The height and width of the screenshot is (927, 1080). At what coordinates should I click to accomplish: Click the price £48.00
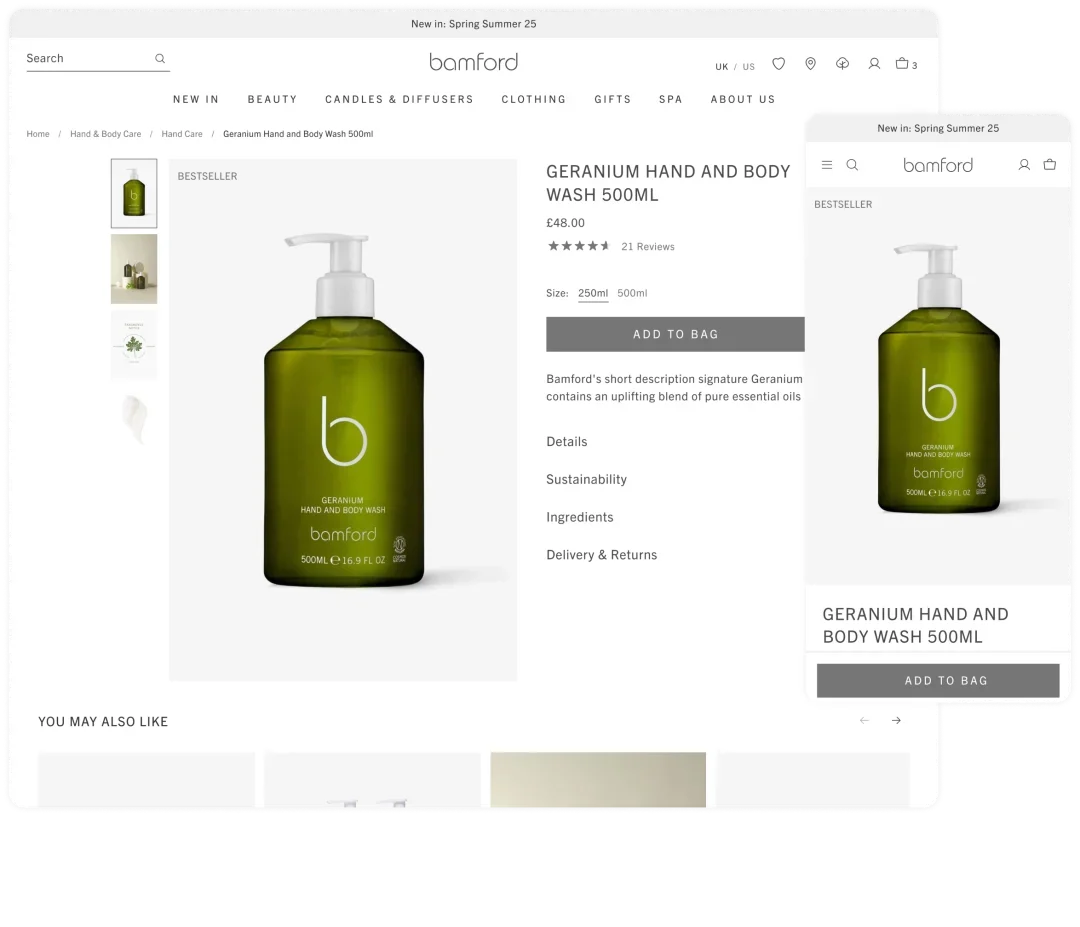[565, 223]
